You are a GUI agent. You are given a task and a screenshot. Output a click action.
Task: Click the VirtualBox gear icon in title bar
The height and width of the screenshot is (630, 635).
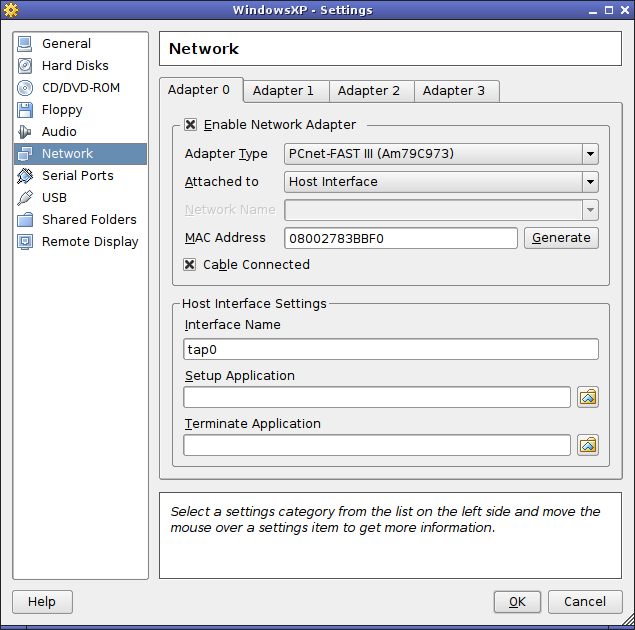(11, 10)
